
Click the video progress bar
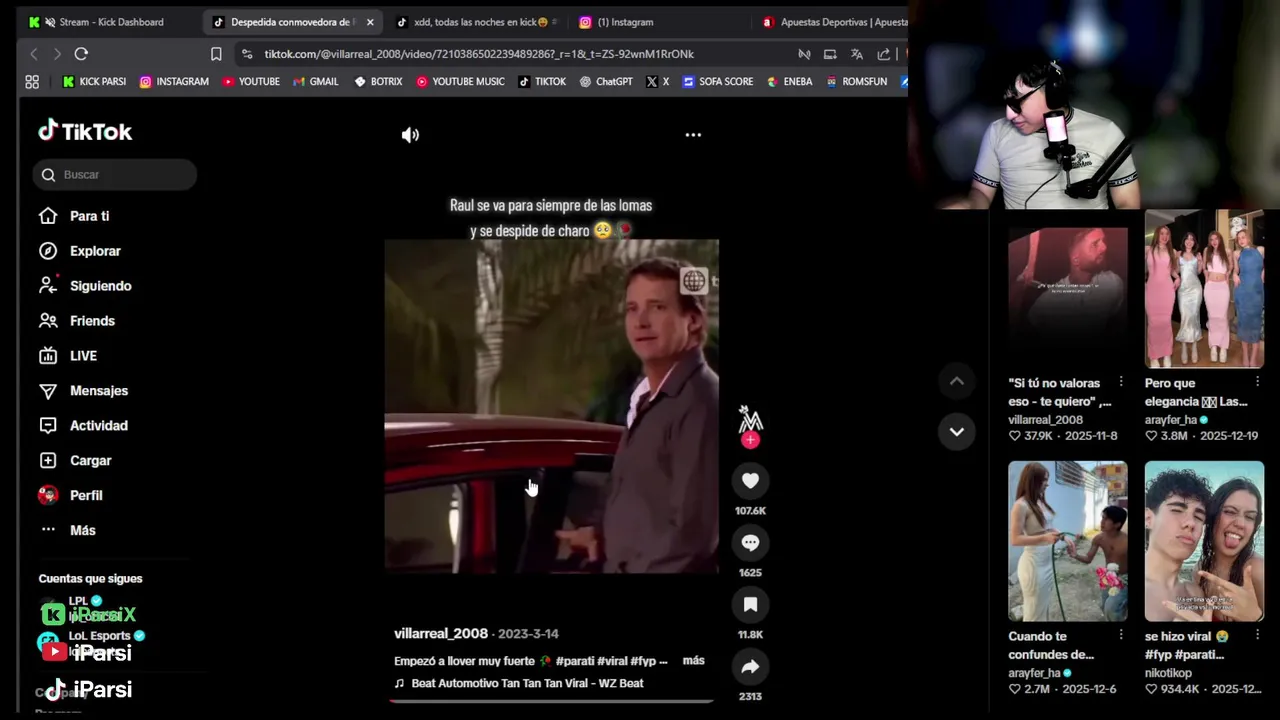pos(551,701)
